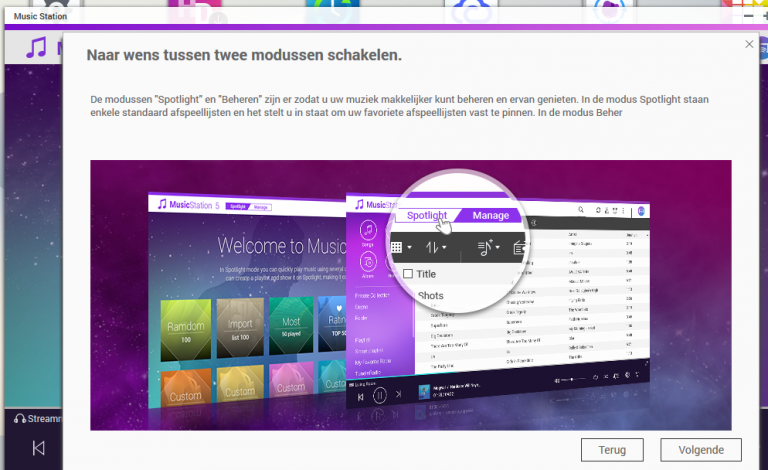
Task: Click the purple music note logo
Action: 36,47
